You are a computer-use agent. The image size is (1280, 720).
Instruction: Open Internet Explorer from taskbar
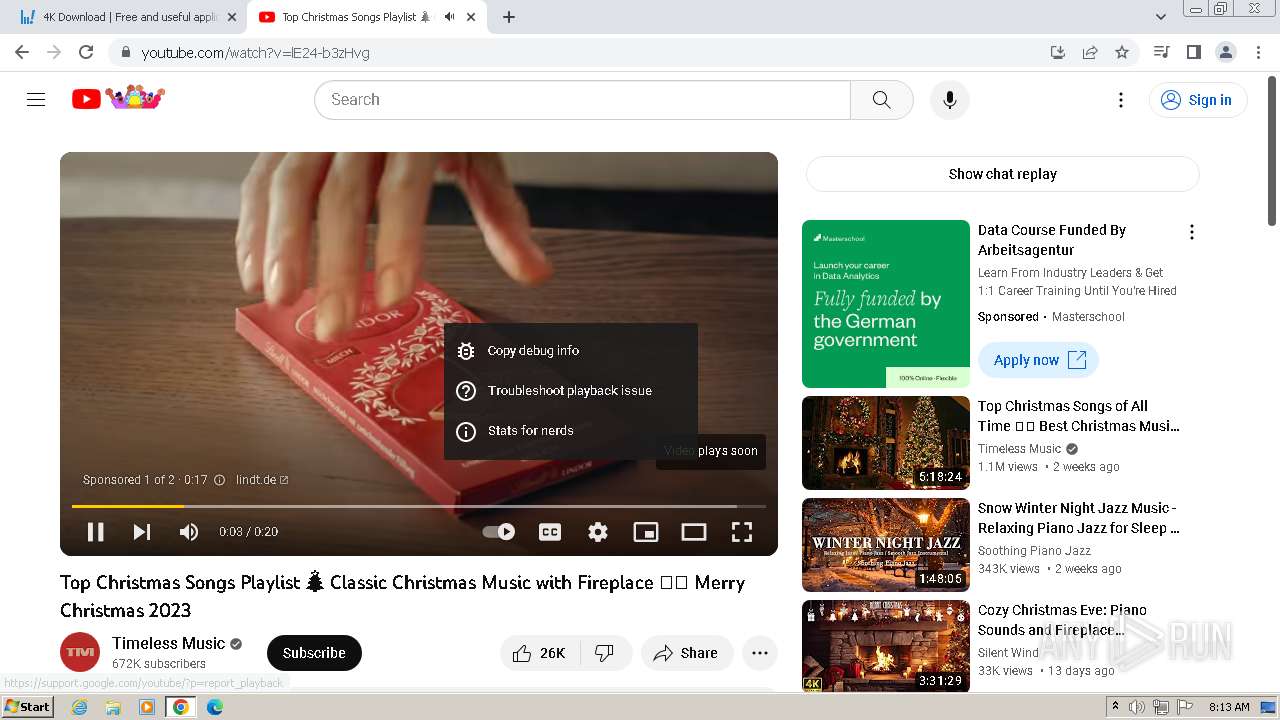coord(79,707)
